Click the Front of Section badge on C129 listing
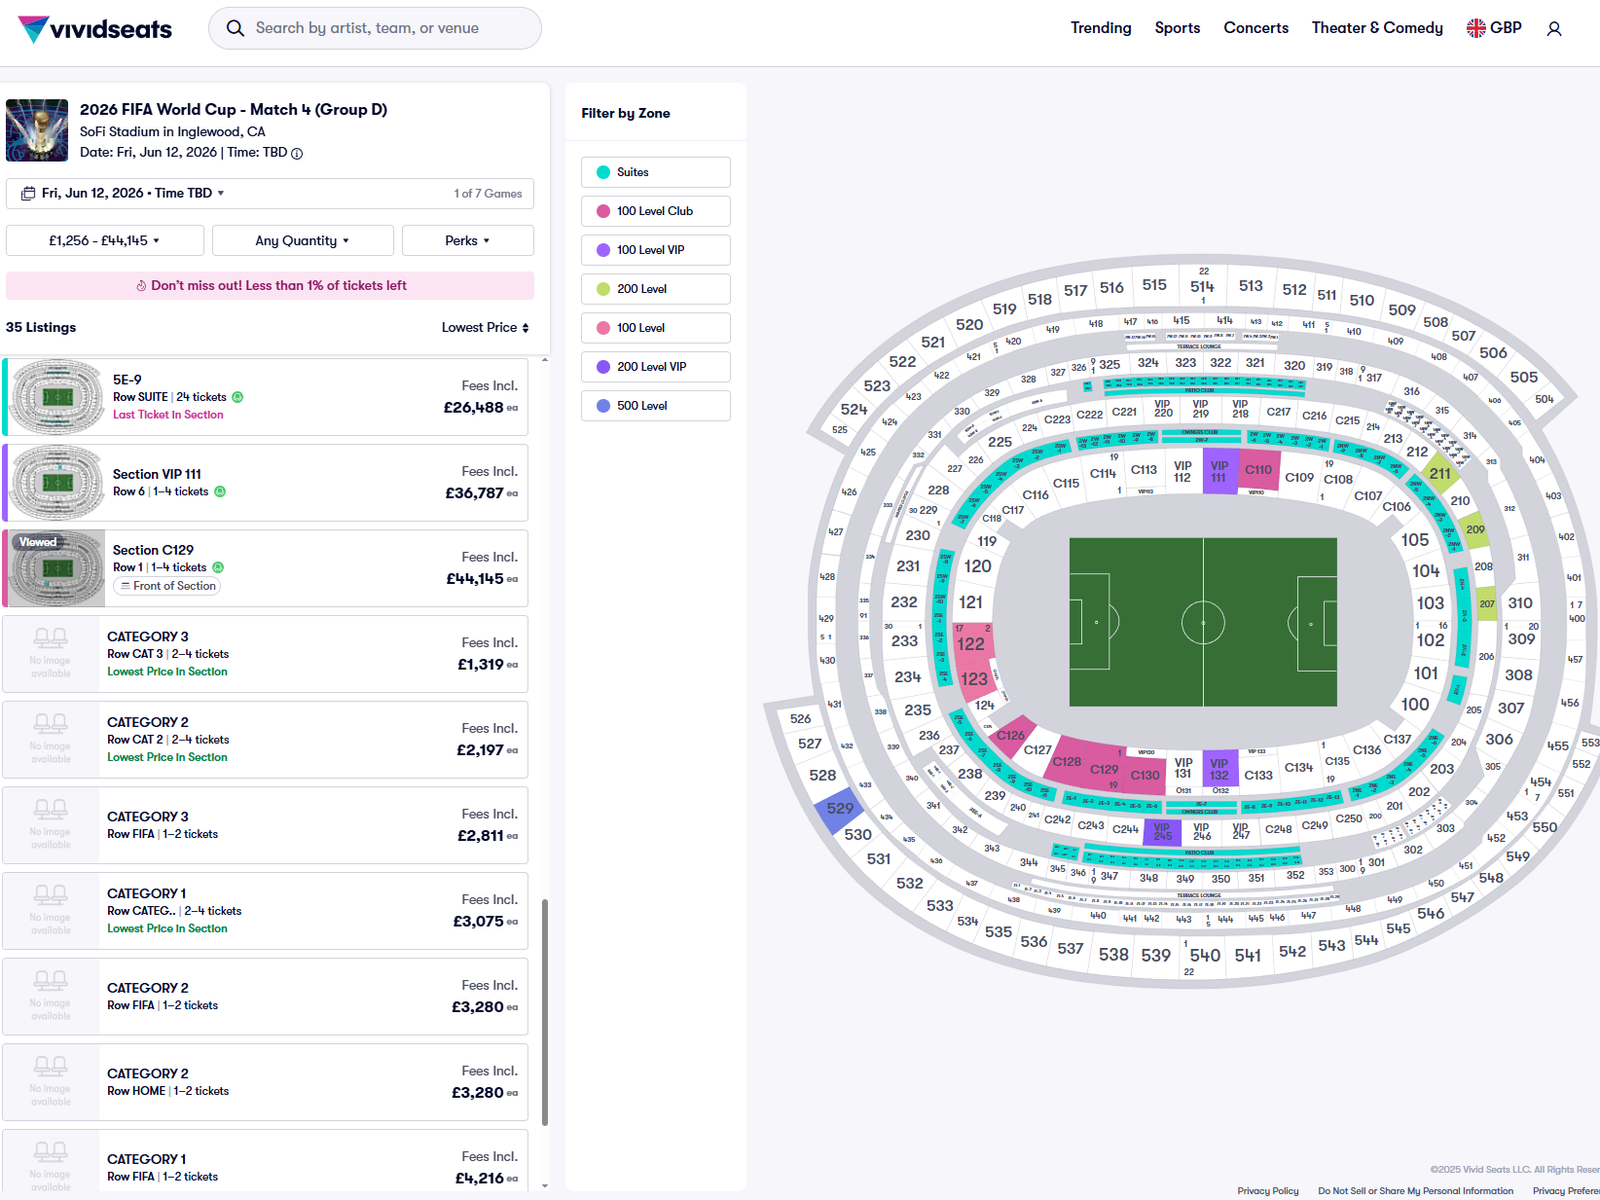Screen dimensions: 1600x1200 pyautogui.click(x=167, y=586)
